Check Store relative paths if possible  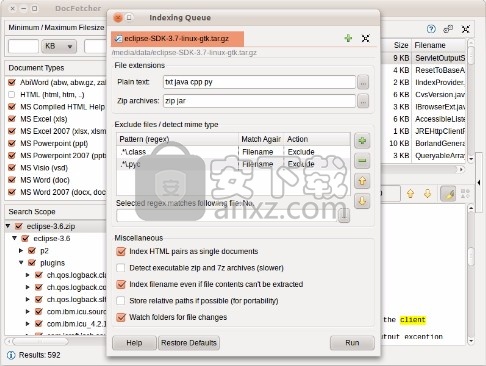click(x=121, y=301)
